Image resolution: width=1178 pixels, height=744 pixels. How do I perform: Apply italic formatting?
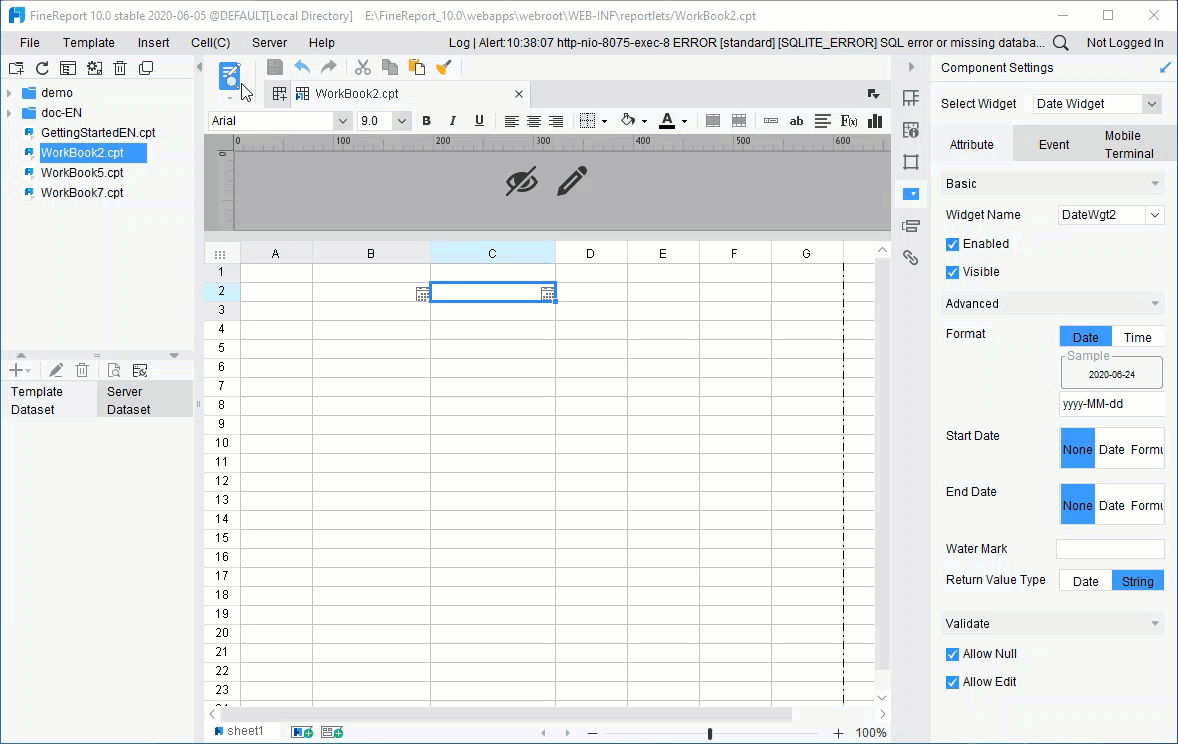click(452, 121)
